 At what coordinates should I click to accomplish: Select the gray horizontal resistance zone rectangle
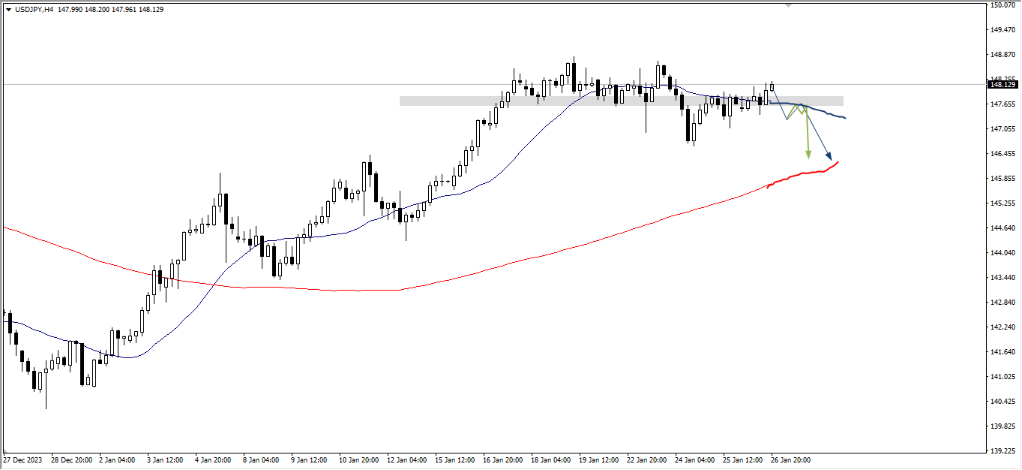pos(620,101)
